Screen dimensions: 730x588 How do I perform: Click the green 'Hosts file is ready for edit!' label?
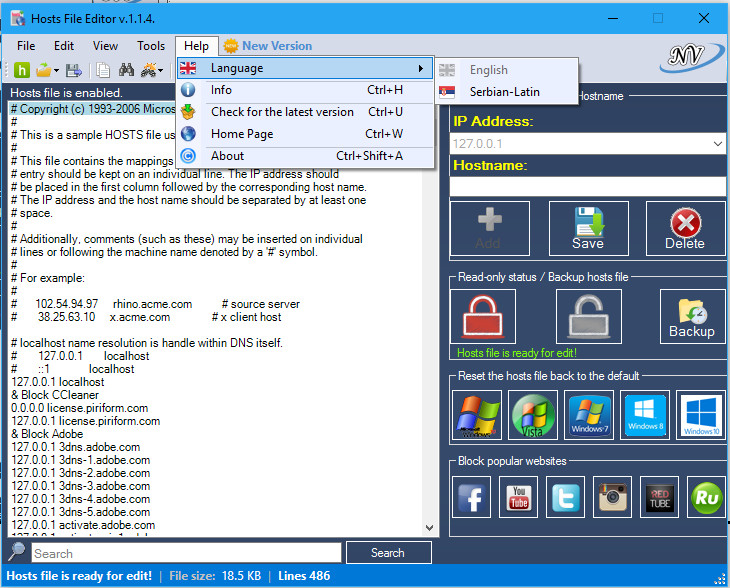tap(517, 353)
